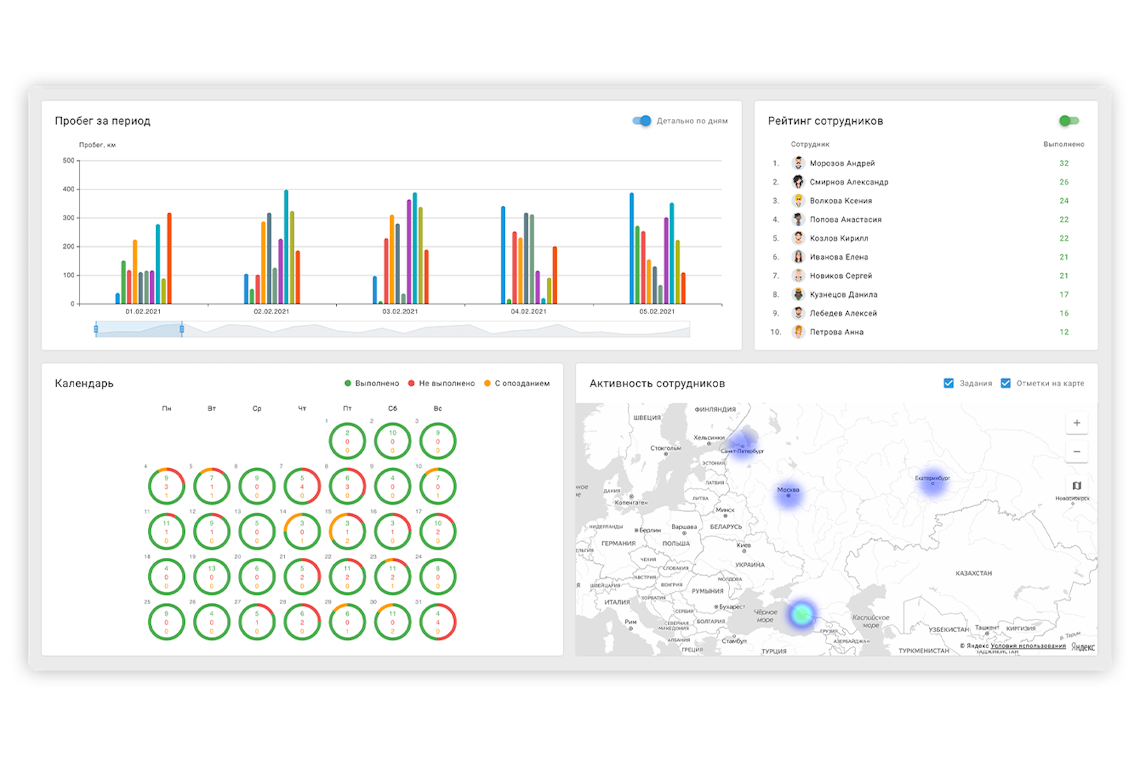Viewport: 1140px width, 758px height.
Task: Toggle the Детально по дням switch
Action: (x=642, y=121)
